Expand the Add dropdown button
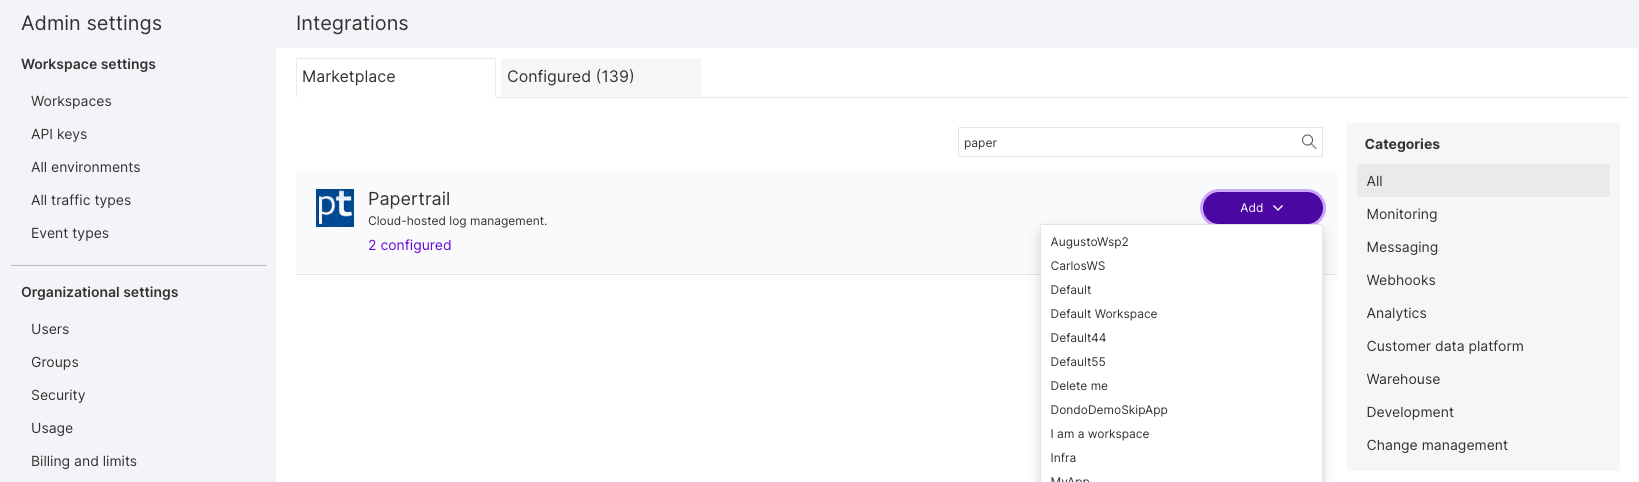Image resolution: width=1639 pixels, height=482 pixels. [1262, 208]
